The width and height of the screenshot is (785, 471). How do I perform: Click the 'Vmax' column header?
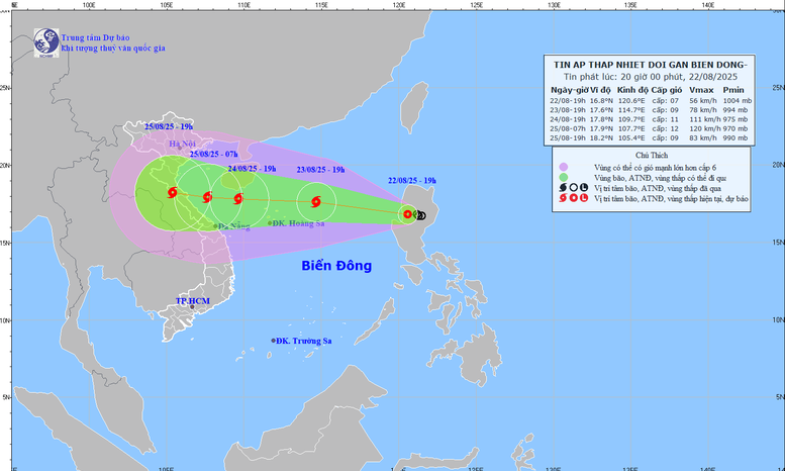tap(701, 90)
